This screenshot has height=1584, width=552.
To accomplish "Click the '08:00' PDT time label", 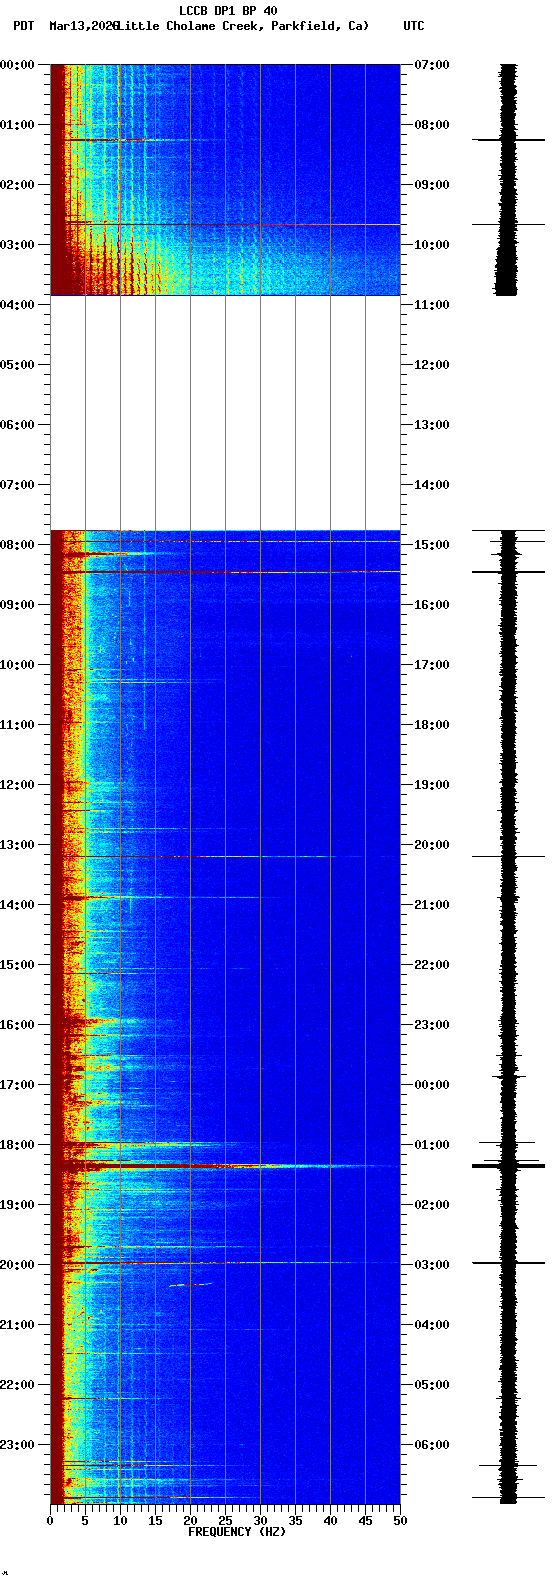I will pyautogui.click(x=17, y=545).
